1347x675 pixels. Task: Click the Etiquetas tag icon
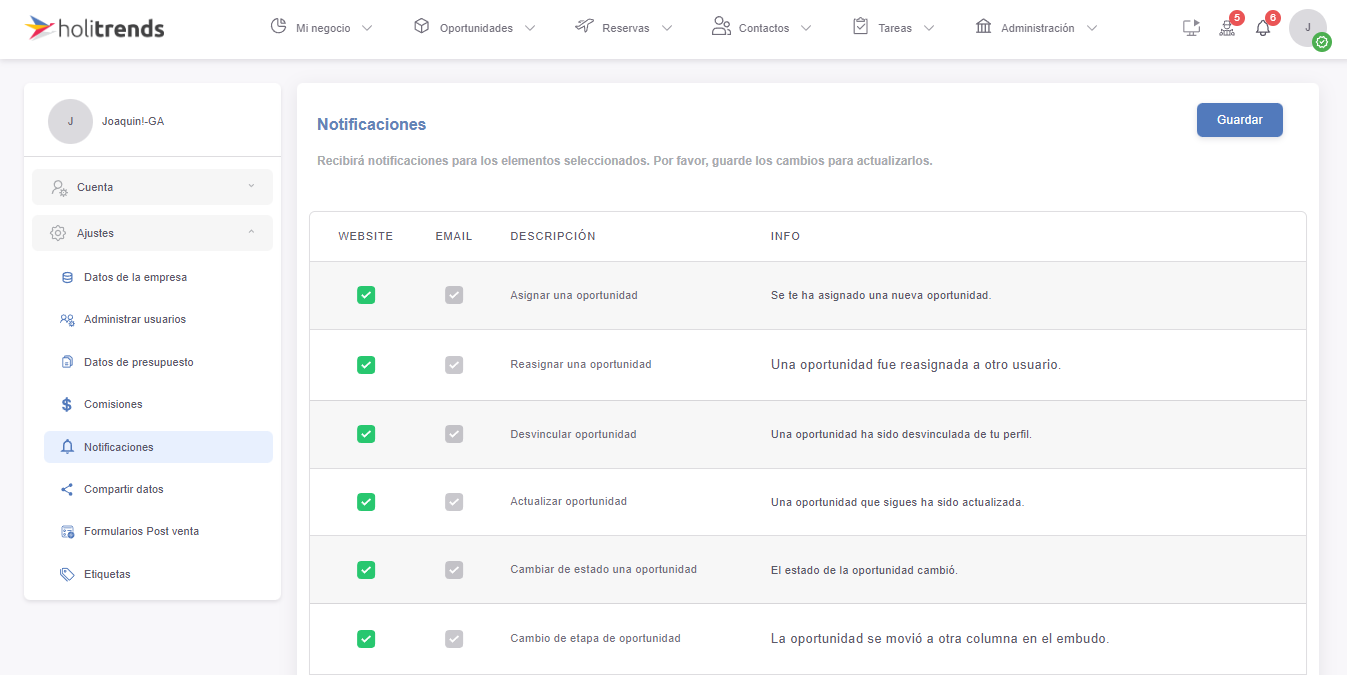click(67, 575)
